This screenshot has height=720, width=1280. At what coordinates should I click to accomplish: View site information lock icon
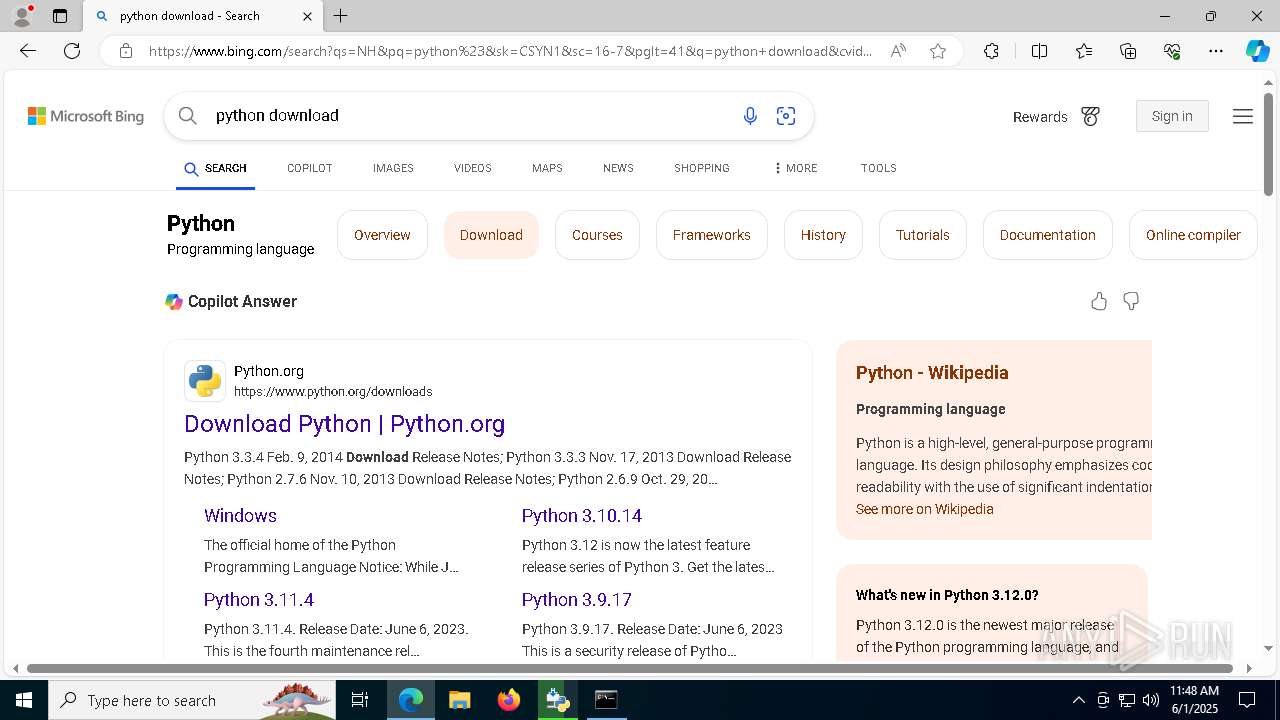click(x=126, y=51)
